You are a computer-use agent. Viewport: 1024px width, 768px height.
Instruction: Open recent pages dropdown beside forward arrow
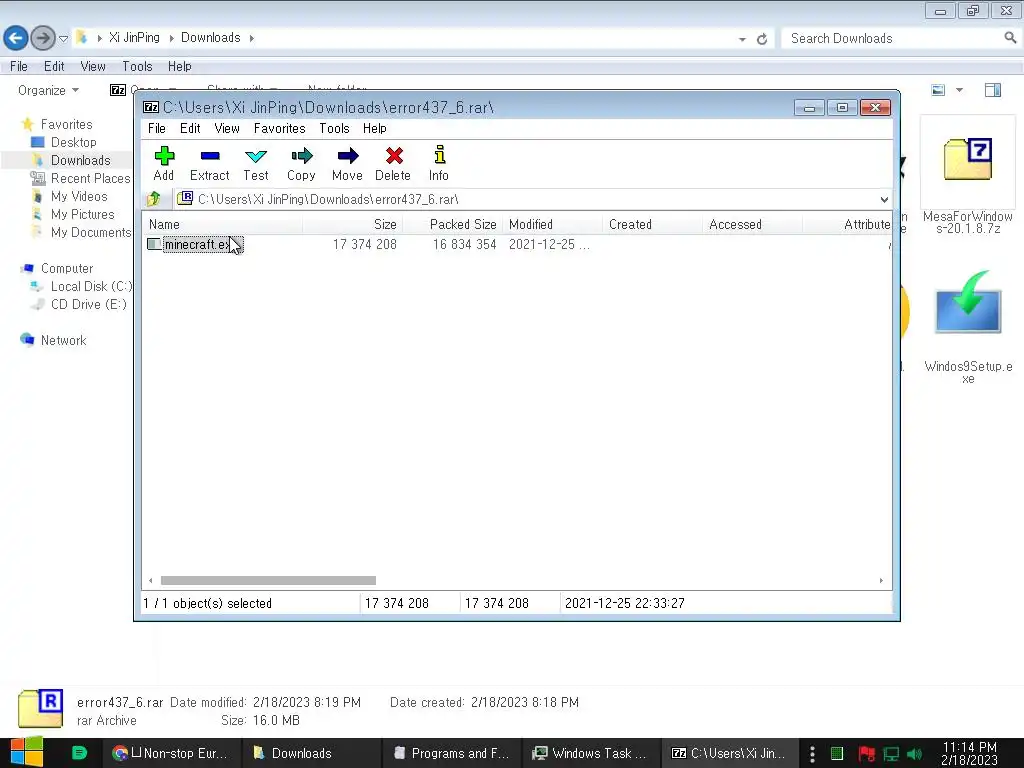click(x=63, y=39)
